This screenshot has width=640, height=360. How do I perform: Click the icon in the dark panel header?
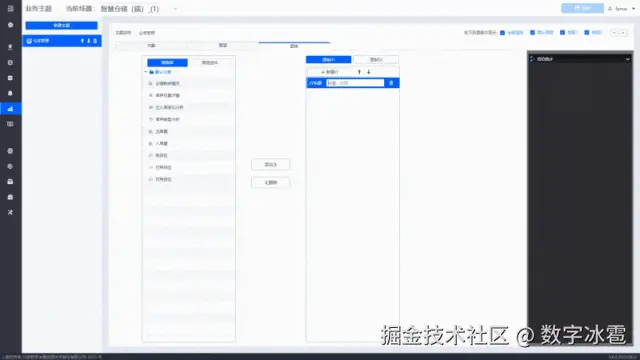pyautogui.click(x=532, y=59)
